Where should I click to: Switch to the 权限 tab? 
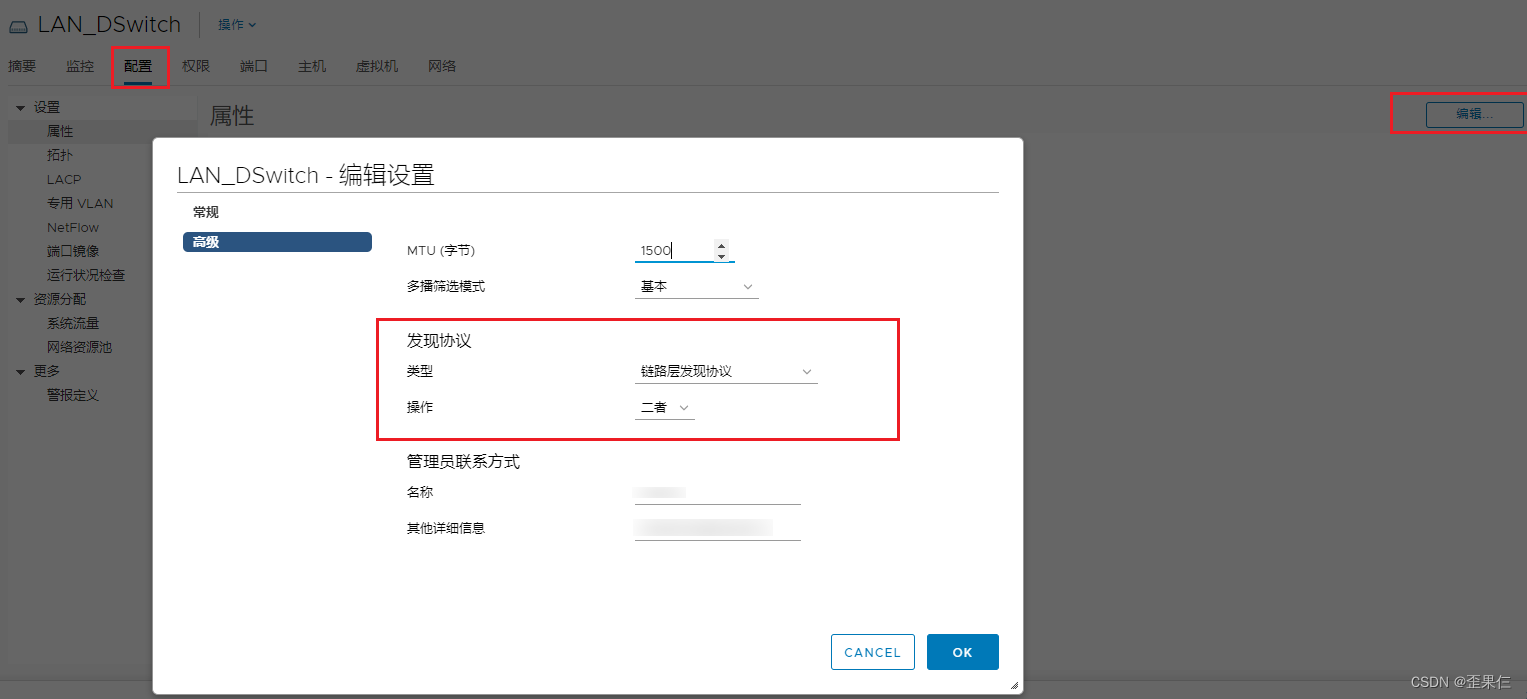[x=196, y=66]
